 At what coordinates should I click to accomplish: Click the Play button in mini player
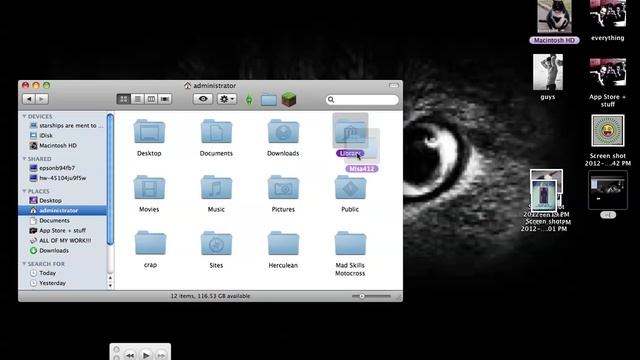click(x=146, y=356)
